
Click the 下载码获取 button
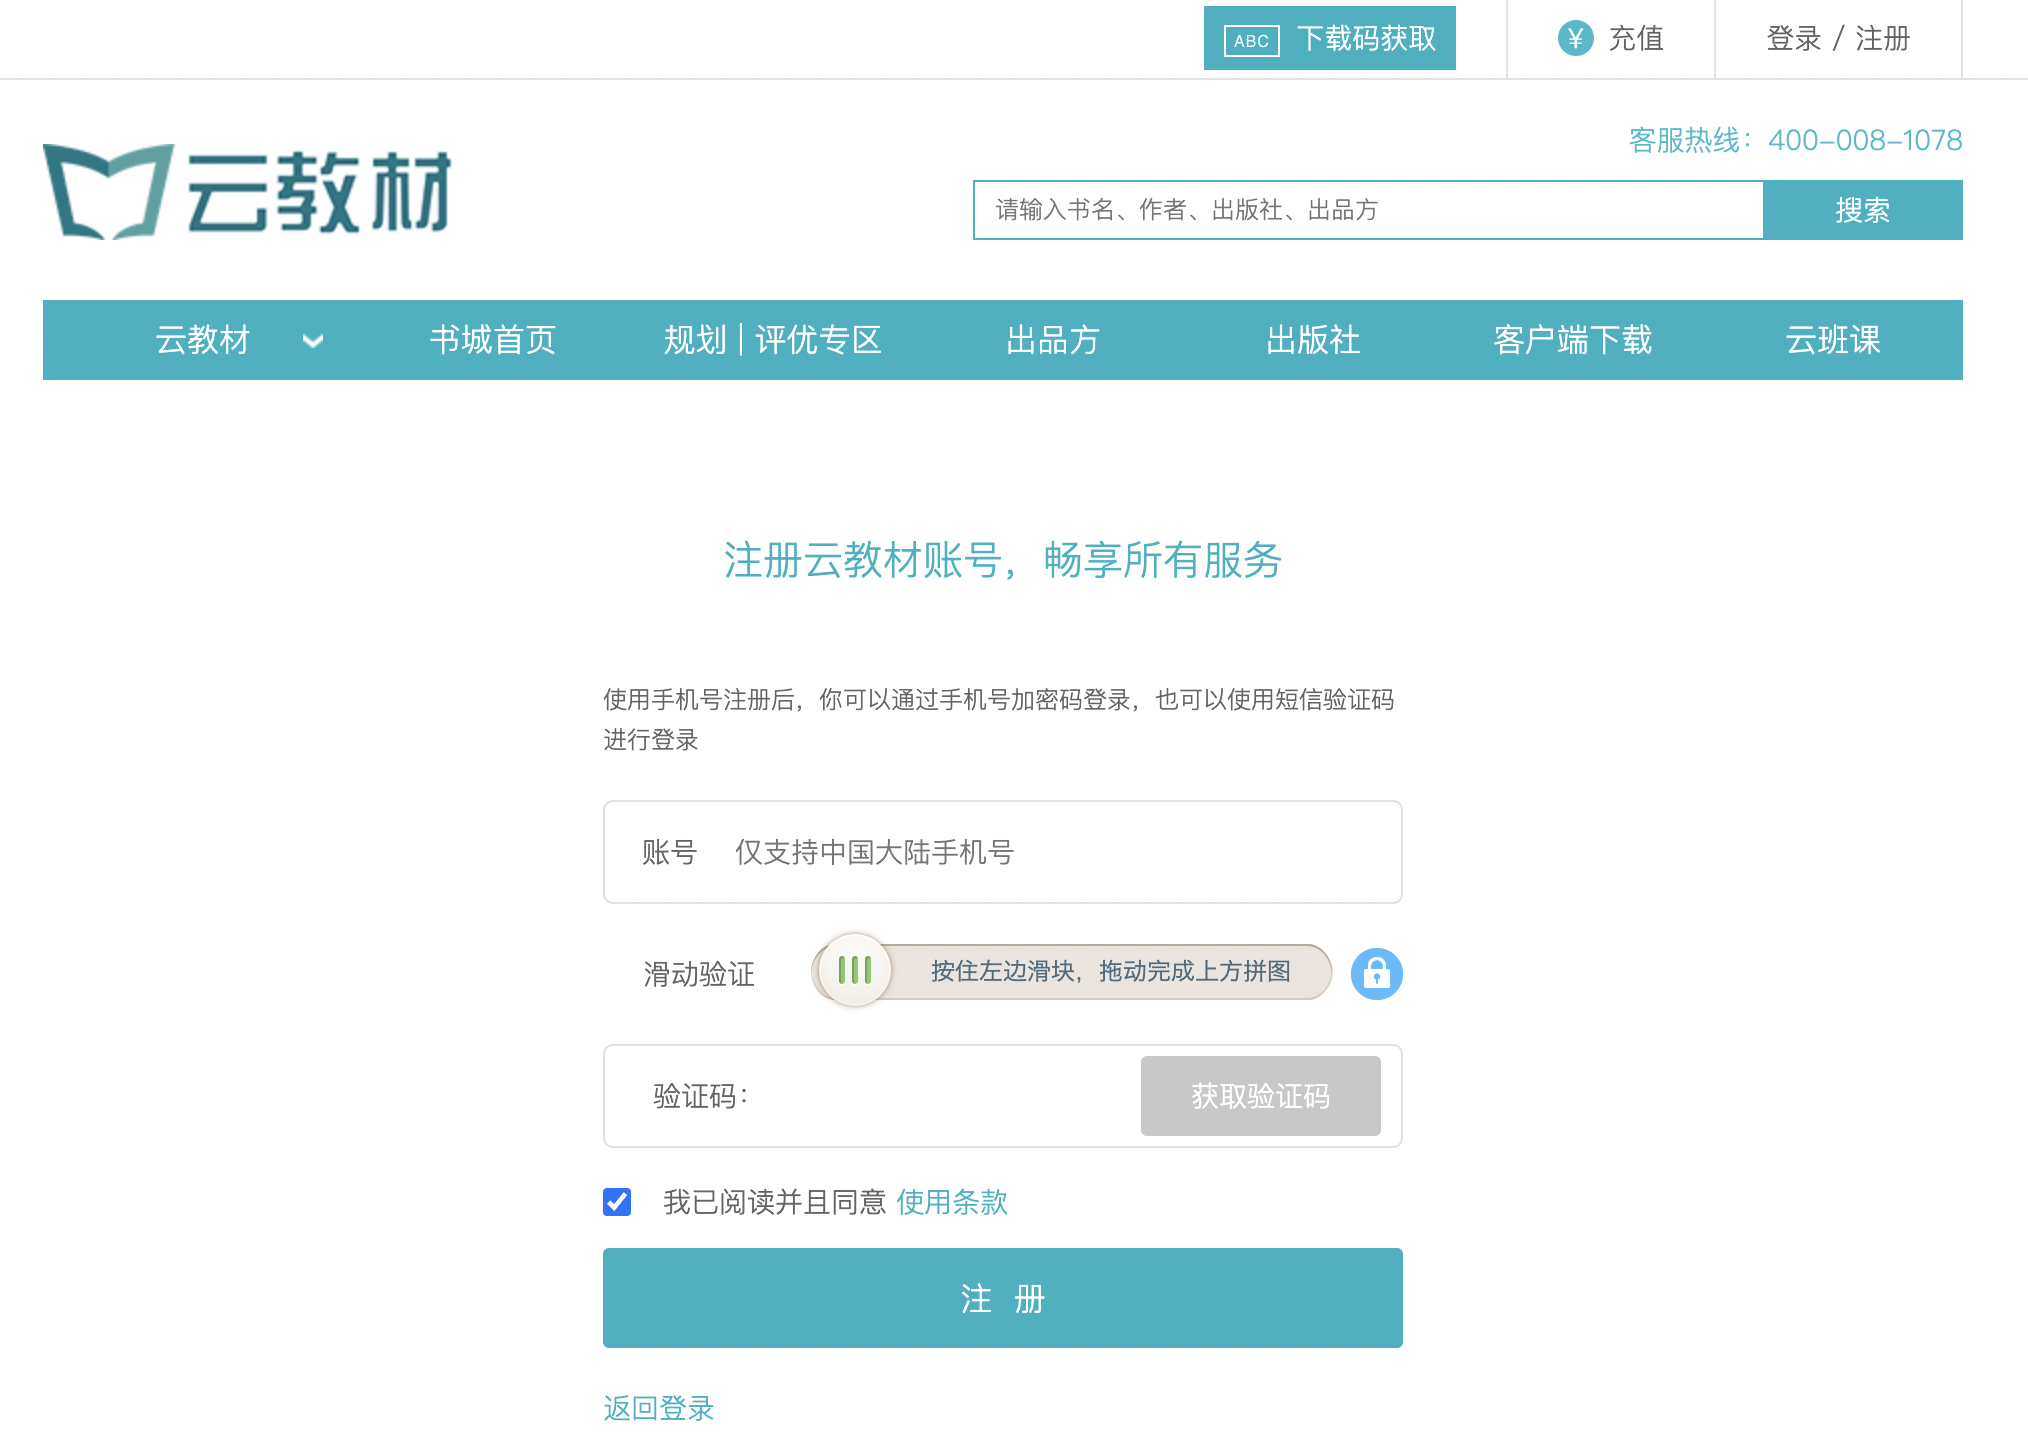coord(1329,39)
